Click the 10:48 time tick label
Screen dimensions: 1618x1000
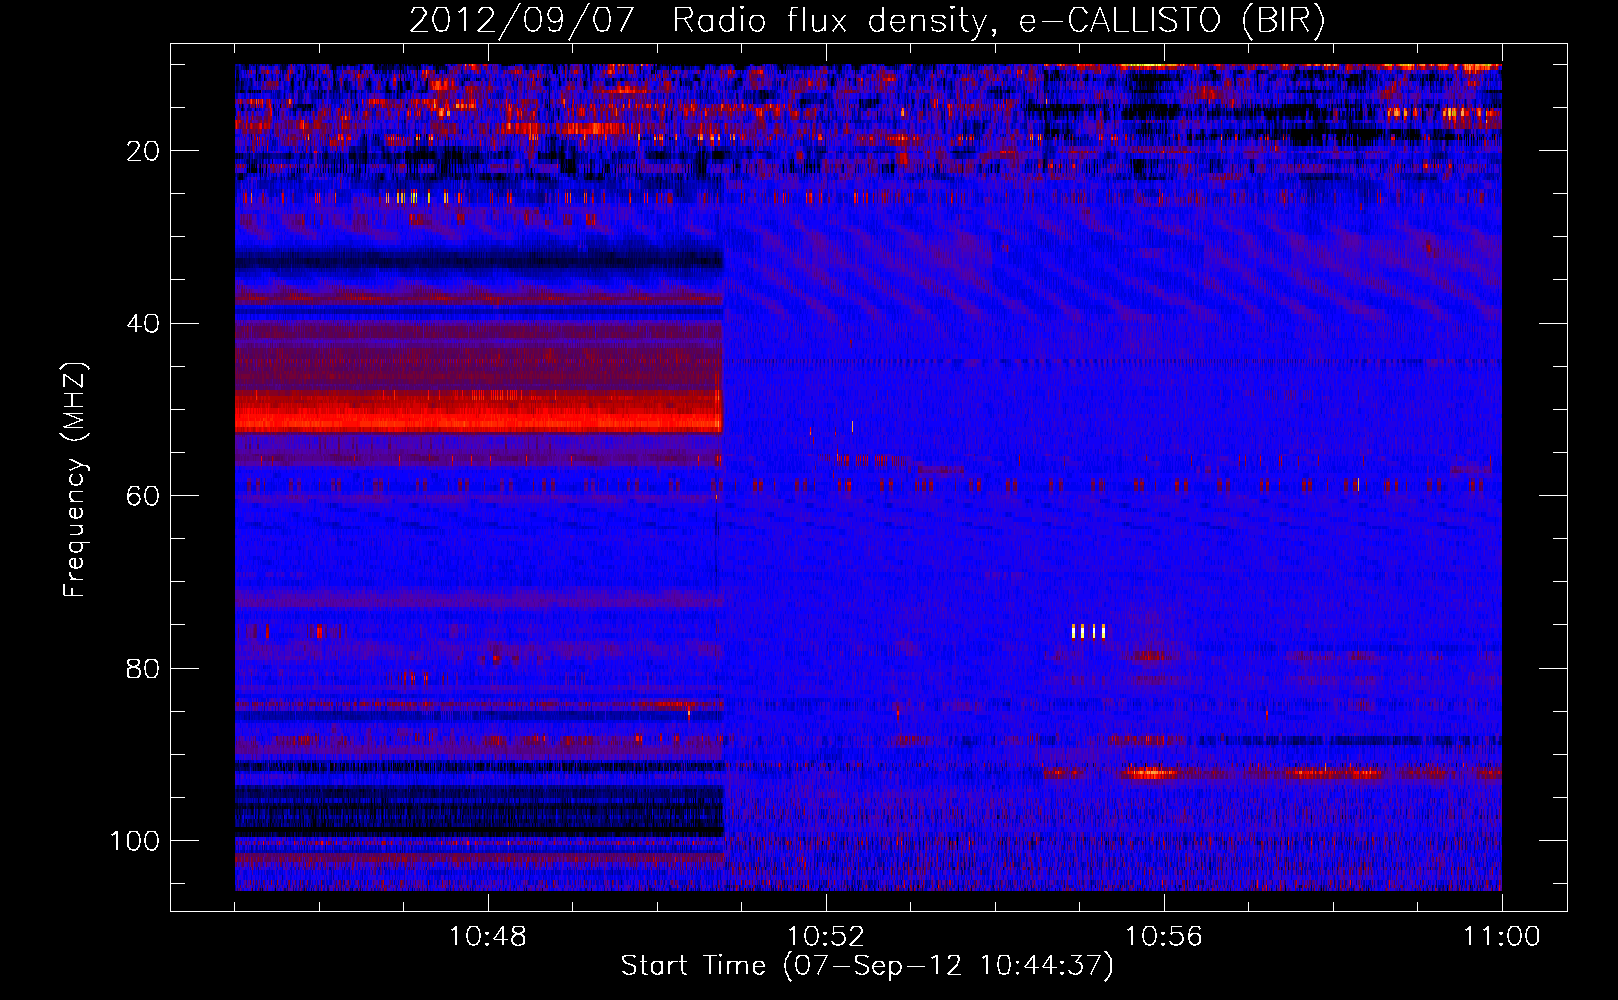coord(488,937)
